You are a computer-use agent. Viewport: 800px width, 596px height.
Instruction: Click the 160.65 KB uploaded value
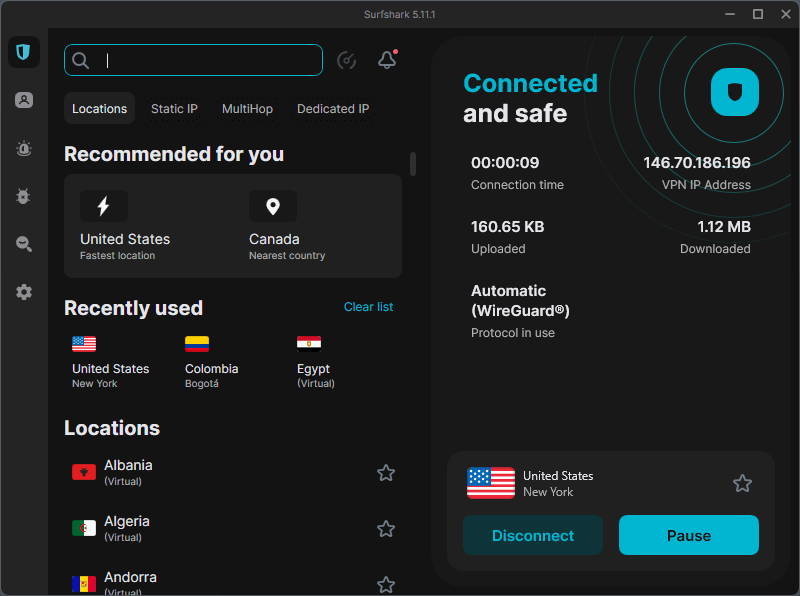pyautogui.click(x=507, y=227)
